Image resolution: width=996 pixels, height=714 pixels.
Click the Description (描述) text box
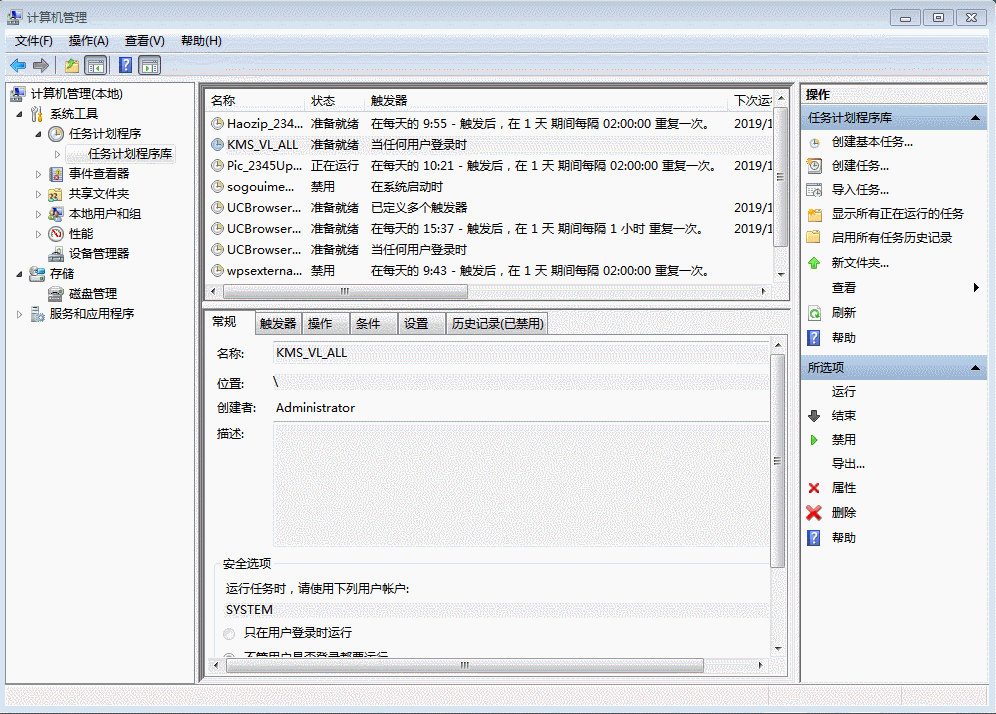pyautogui.click(x=521, y=485)
